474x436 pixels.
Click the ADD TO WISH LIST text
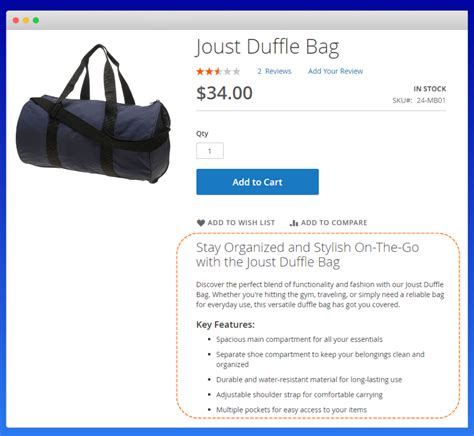241,223
